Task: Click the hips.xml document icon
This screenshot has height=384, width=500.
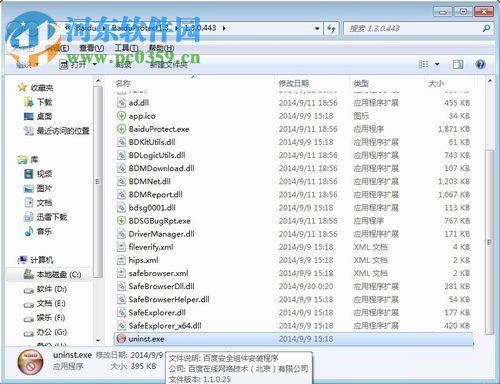Action: click(121, 260)
